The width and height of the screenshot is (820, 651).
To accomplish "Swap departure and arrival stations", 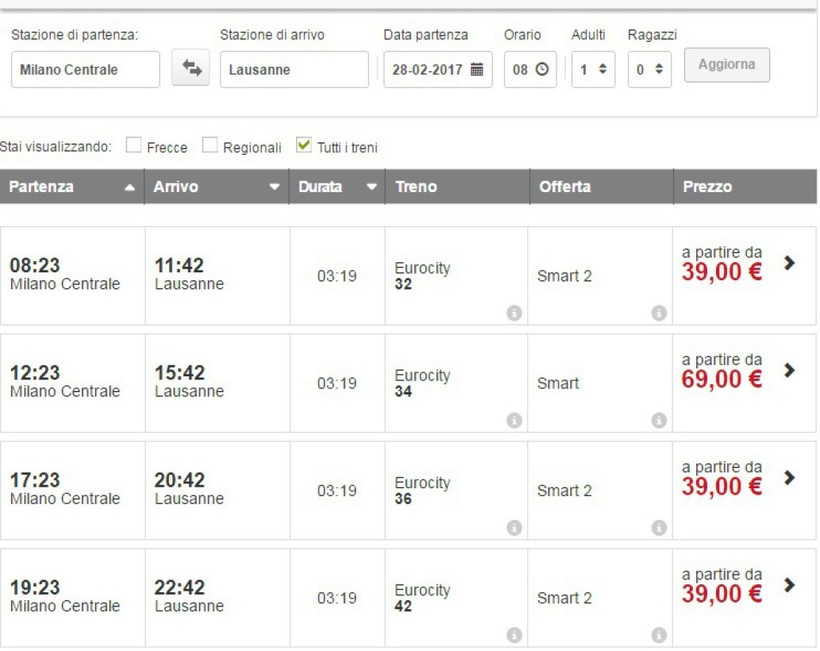I will [190, 70].
